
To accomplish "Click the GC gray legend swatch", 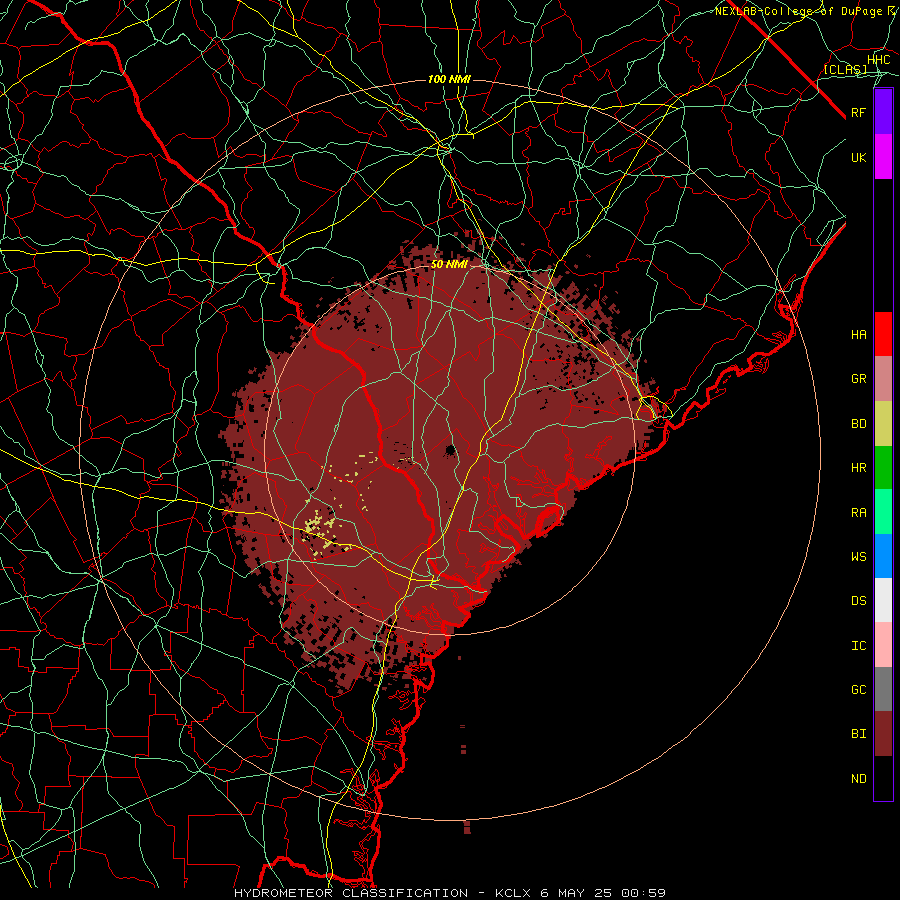I will click(883, 689).
